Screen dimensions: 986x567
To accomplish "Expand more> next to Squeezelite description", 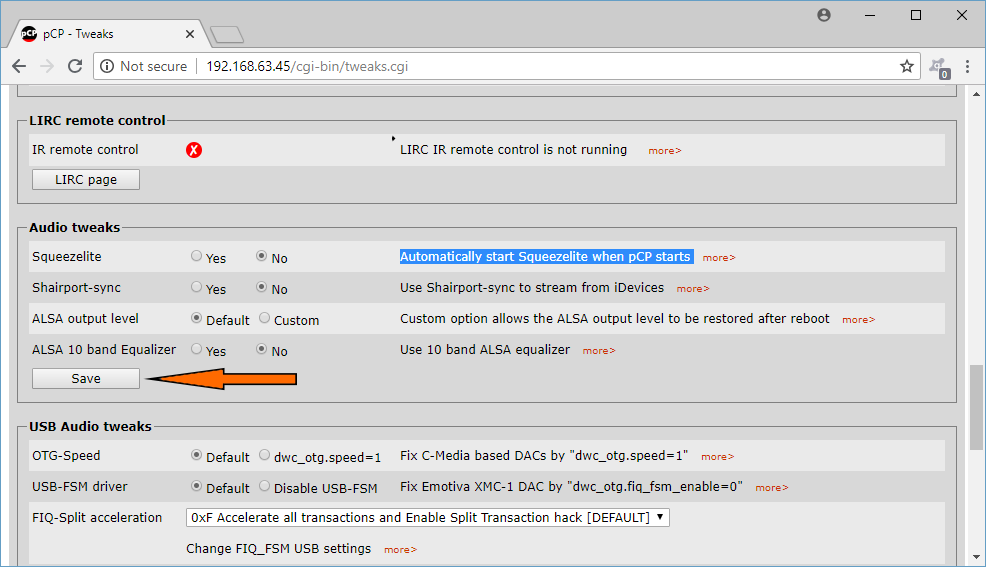I will 719,258.
